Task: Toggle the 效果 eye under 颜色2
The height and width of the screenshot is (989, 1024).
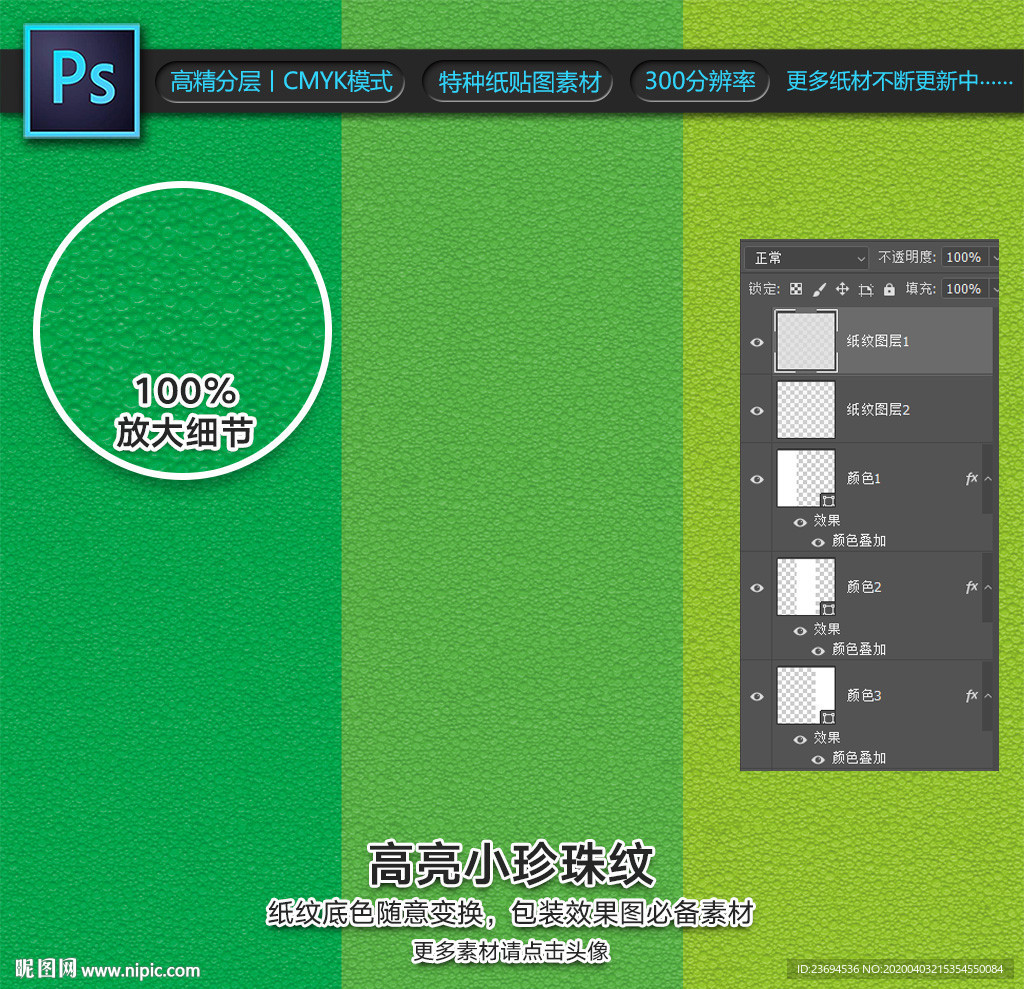Action: tap(800, 631)
